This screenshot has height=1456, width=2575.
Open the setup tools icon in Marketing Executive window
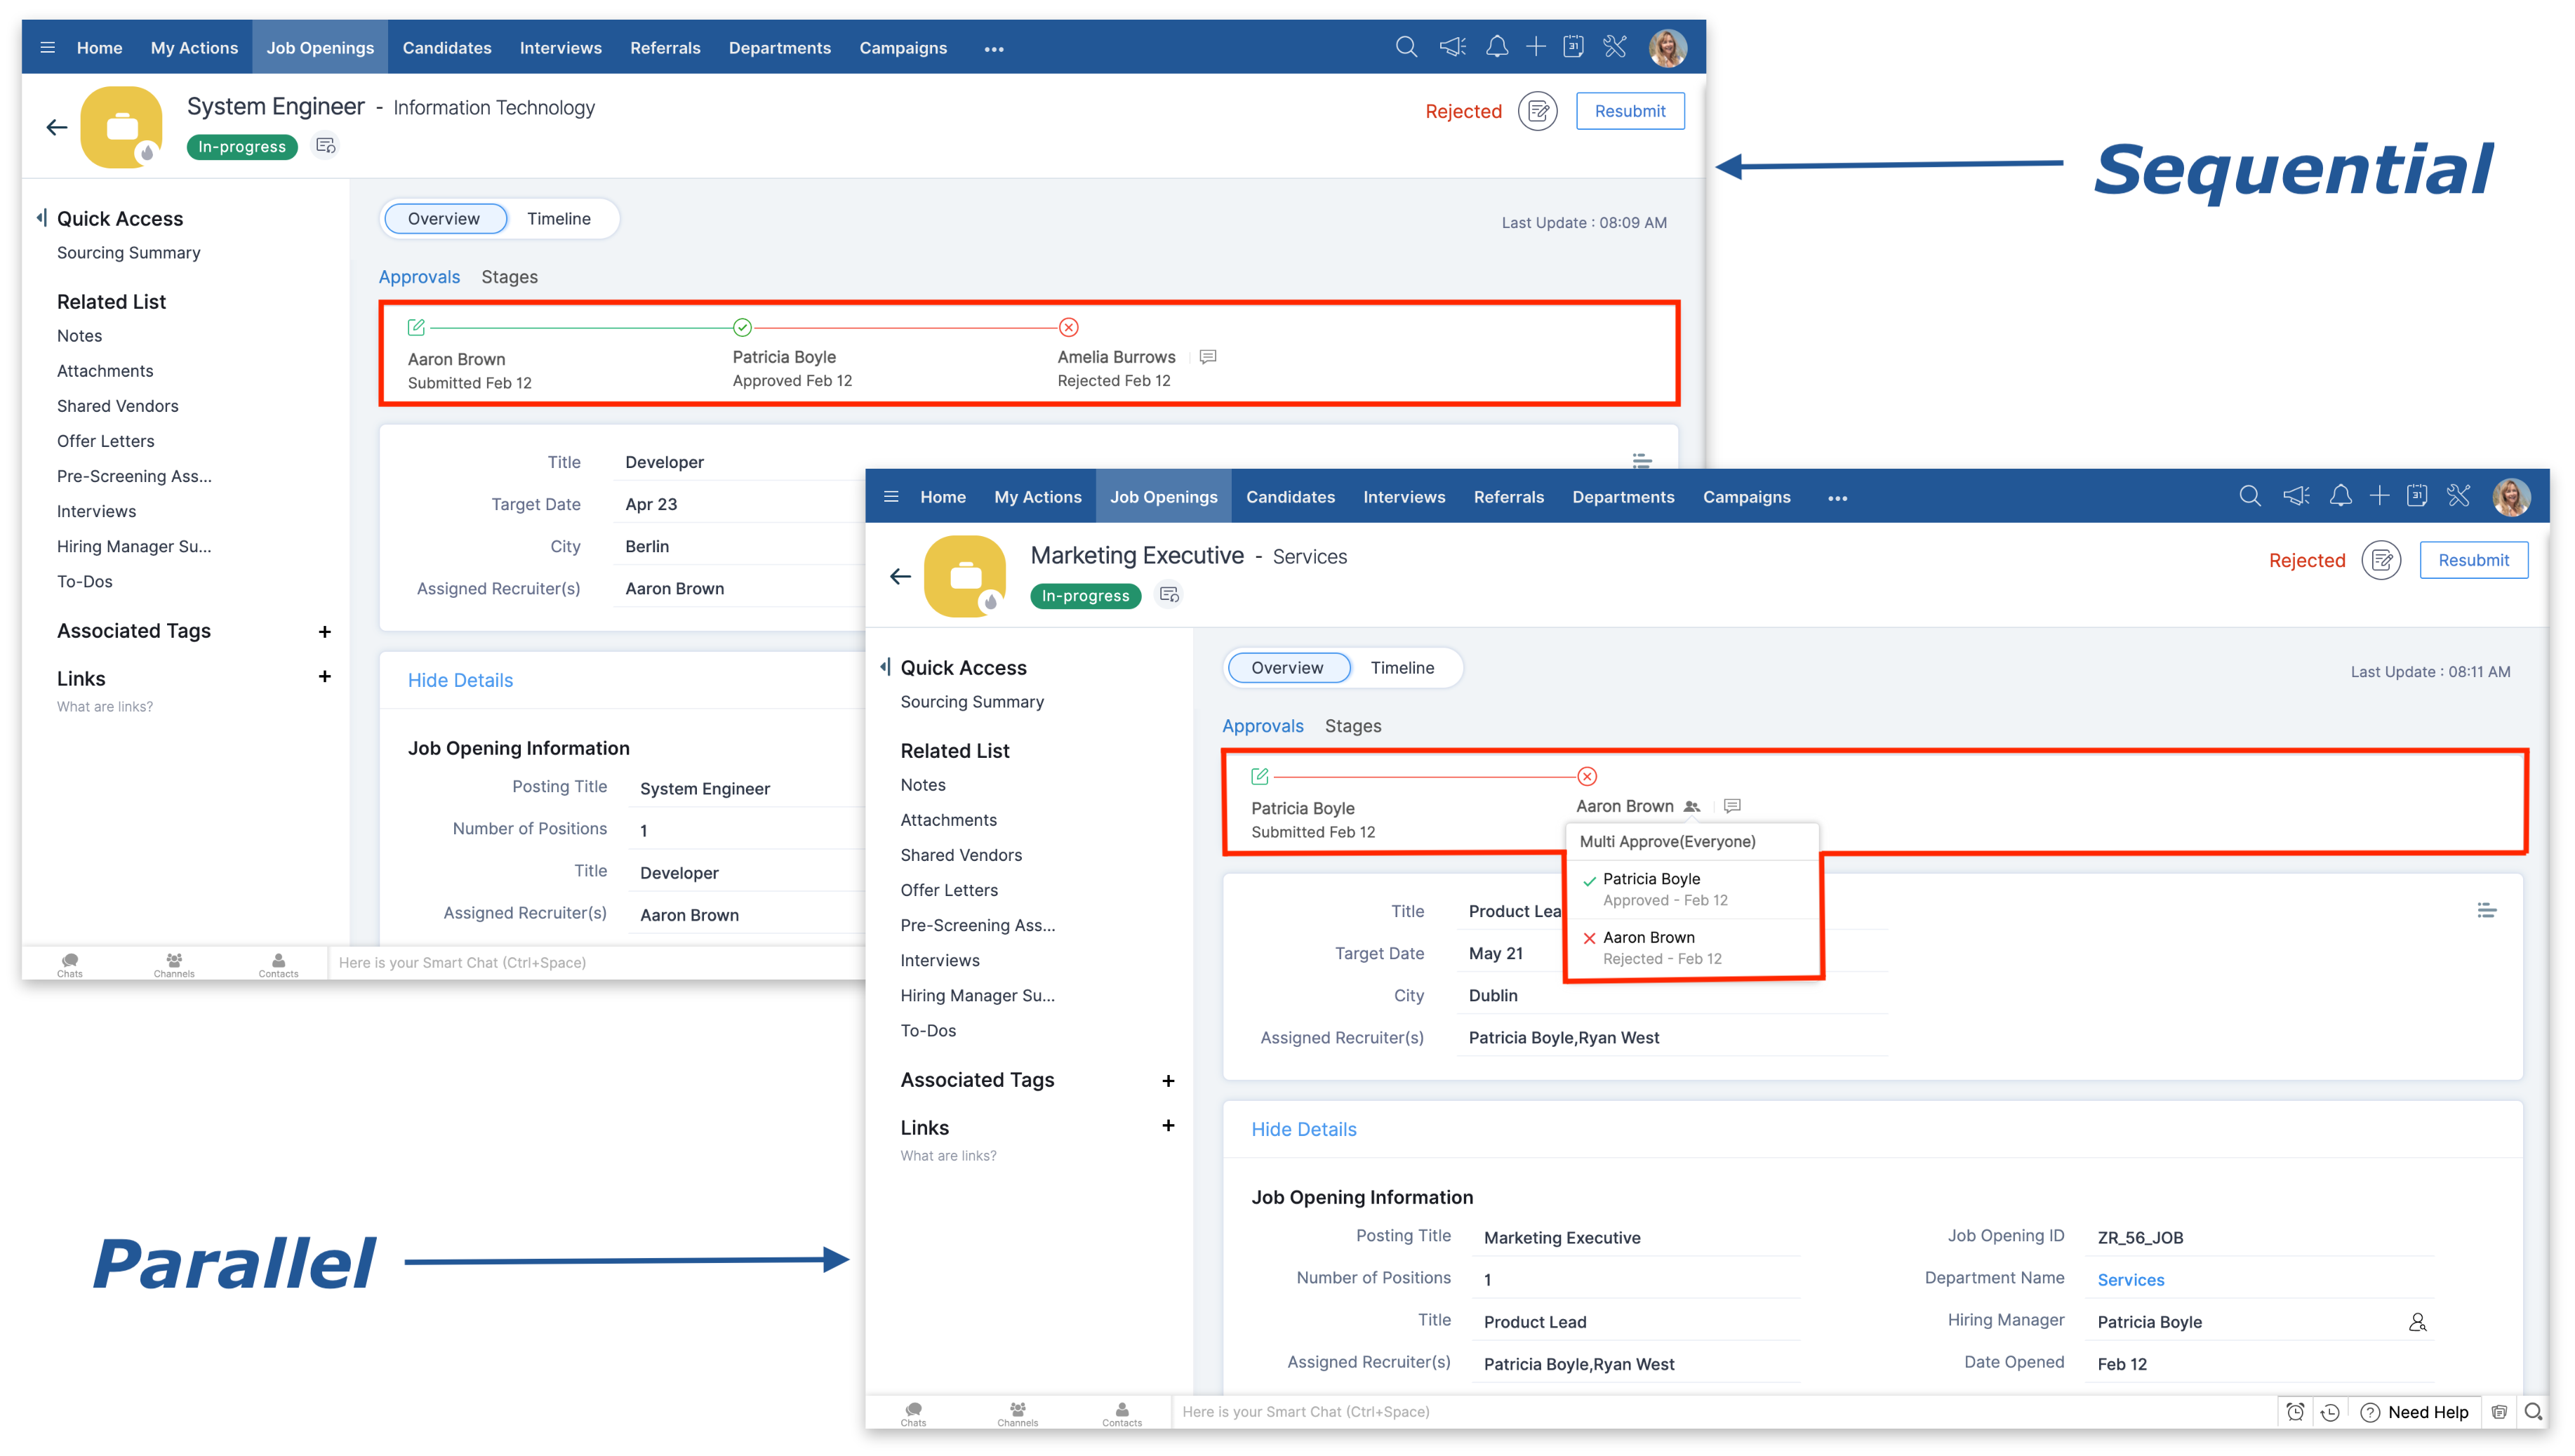[x=2459, y=496]
